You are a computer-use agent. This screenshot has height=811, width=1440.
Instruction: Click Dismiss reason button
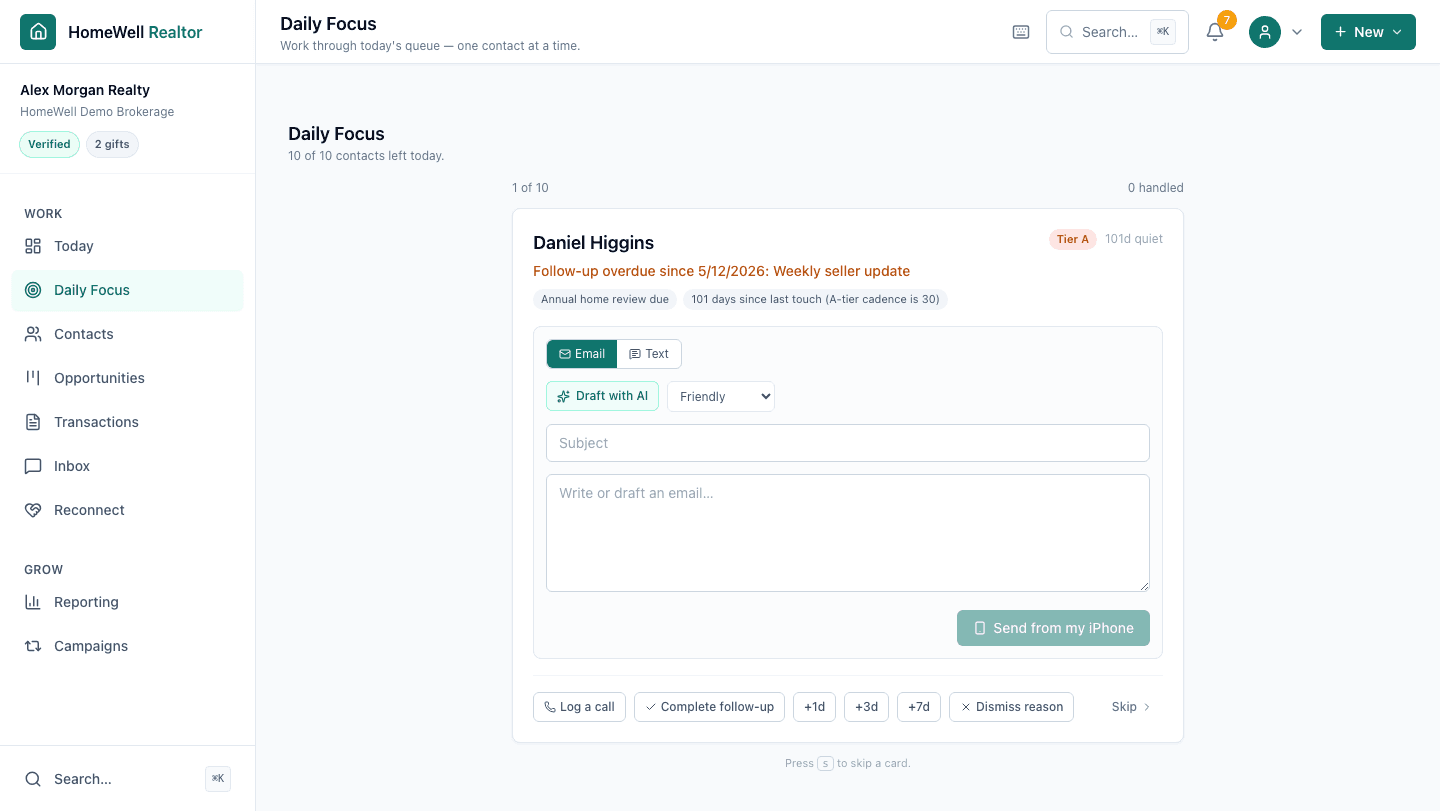pyautogui.click(x=1012, y=707)
